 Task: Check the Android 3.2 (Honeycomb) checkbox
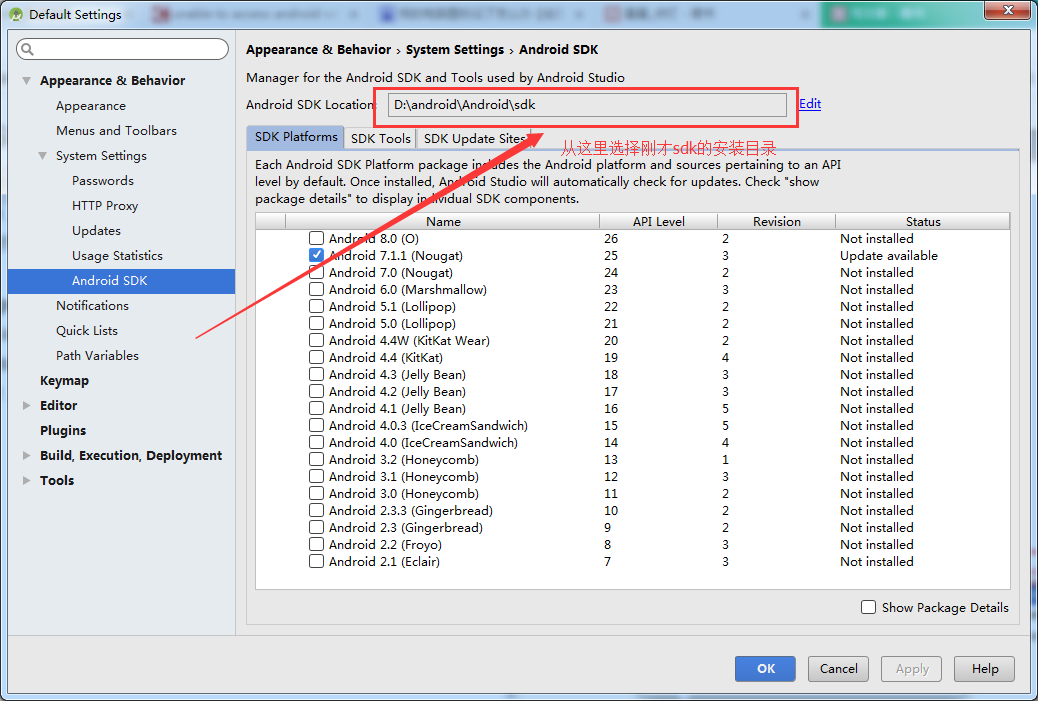click(316, 459)
